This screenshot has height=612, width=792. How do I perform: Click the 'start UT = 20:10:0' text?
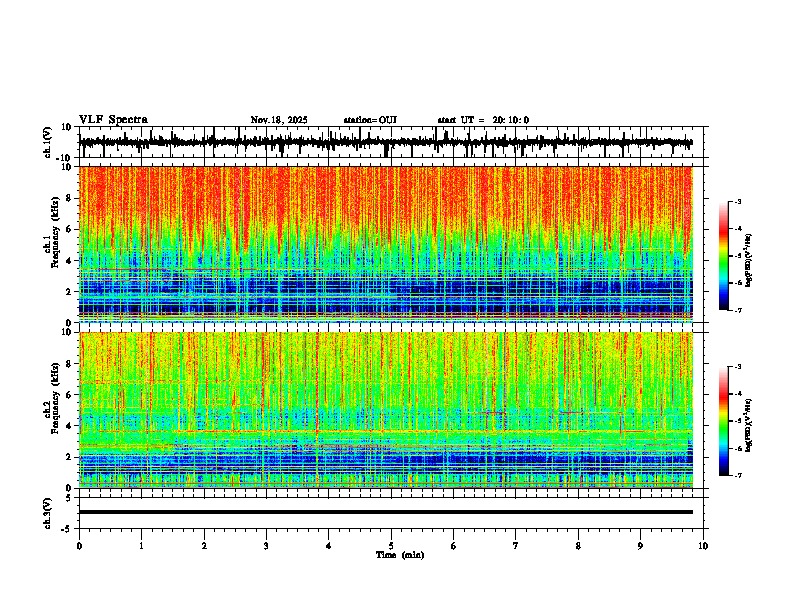point(483,120)
